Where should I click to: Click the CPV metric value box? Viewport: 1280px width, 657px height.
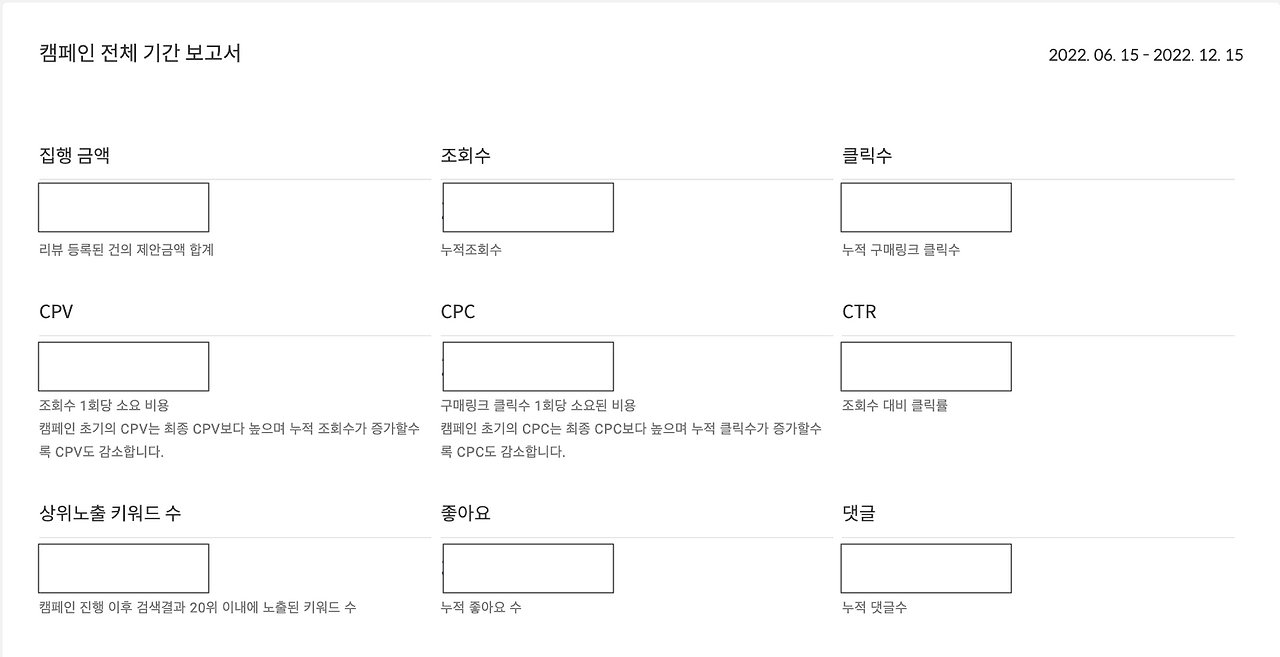click(x=123, y=365)
